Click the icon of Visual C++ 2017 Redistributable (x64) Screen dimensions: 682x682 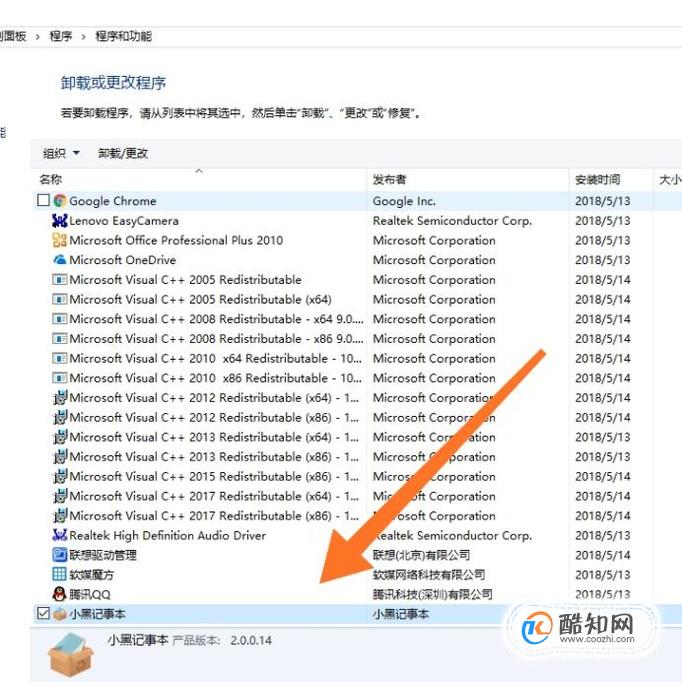60,496
